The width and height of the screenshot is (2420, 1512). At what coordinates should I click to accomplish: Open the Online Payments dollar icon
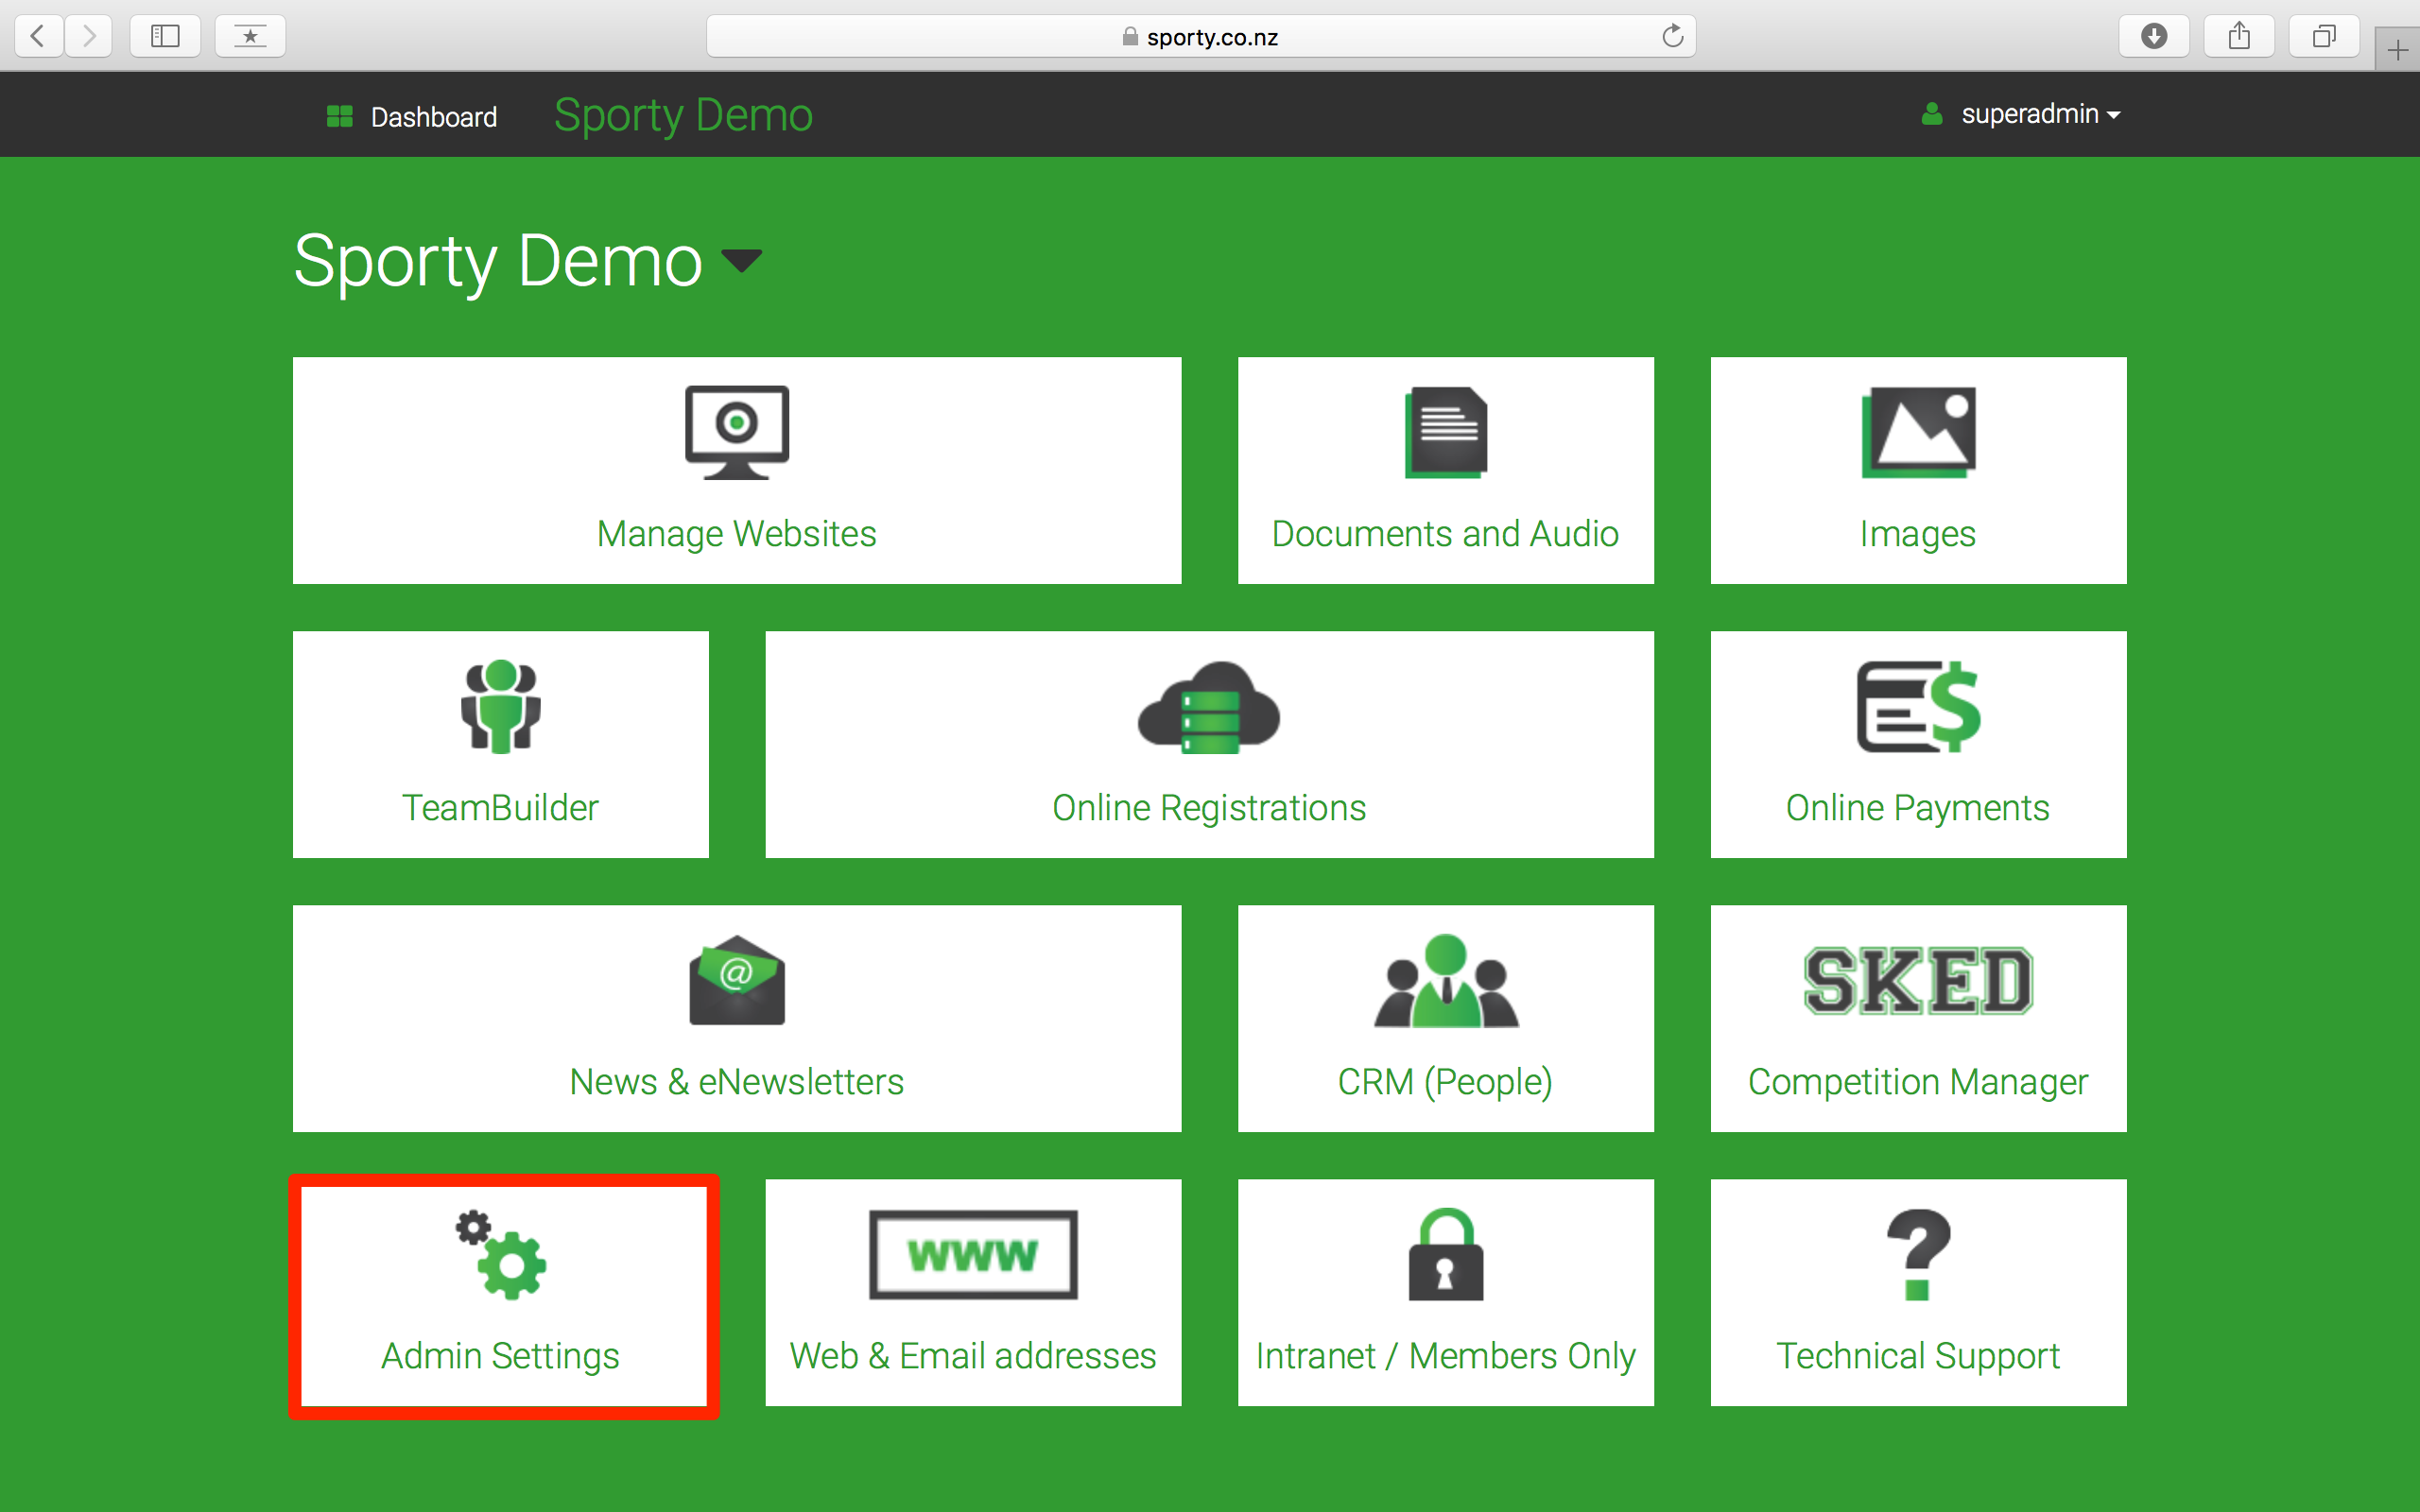1918,706
